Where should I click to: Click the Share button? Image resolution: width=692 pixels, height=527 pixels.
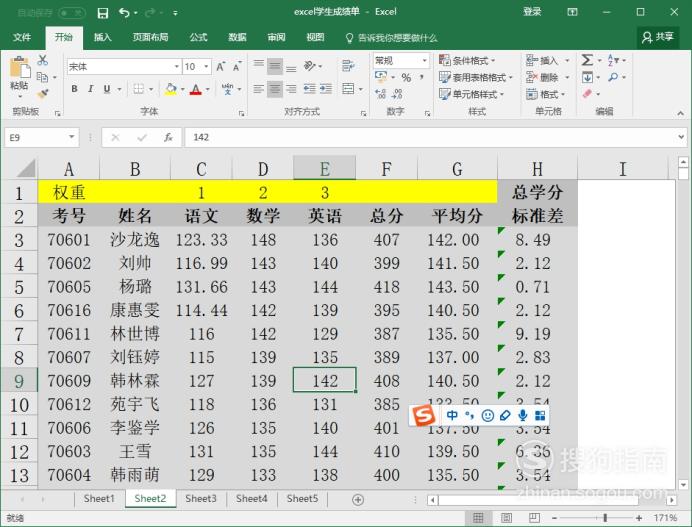[658, 37]
